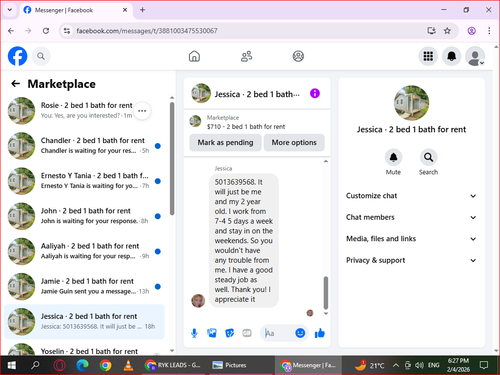Open Facebook search magnifier
The height and width of the screenshot is (375, 500).
[x=41, y=56]
